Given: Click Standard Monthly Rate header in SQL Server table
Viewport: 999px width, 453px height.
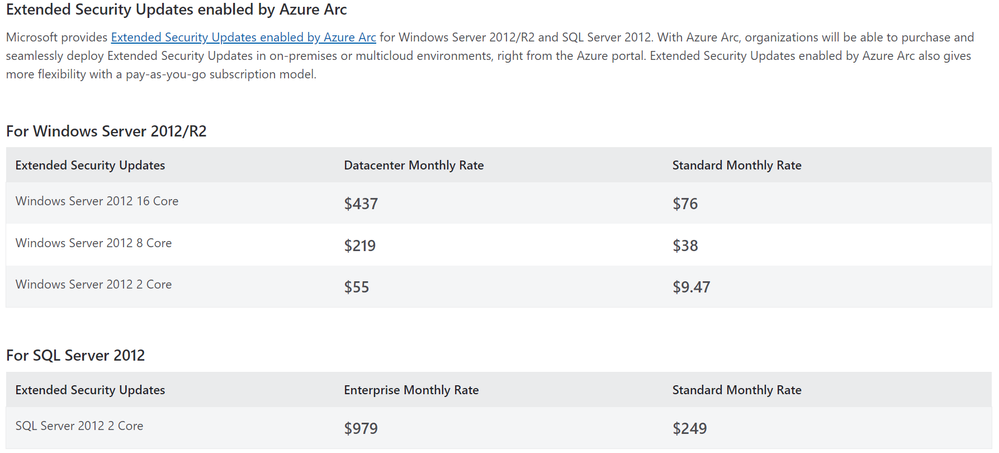Looking at the screenshot, I should [737, 390].
